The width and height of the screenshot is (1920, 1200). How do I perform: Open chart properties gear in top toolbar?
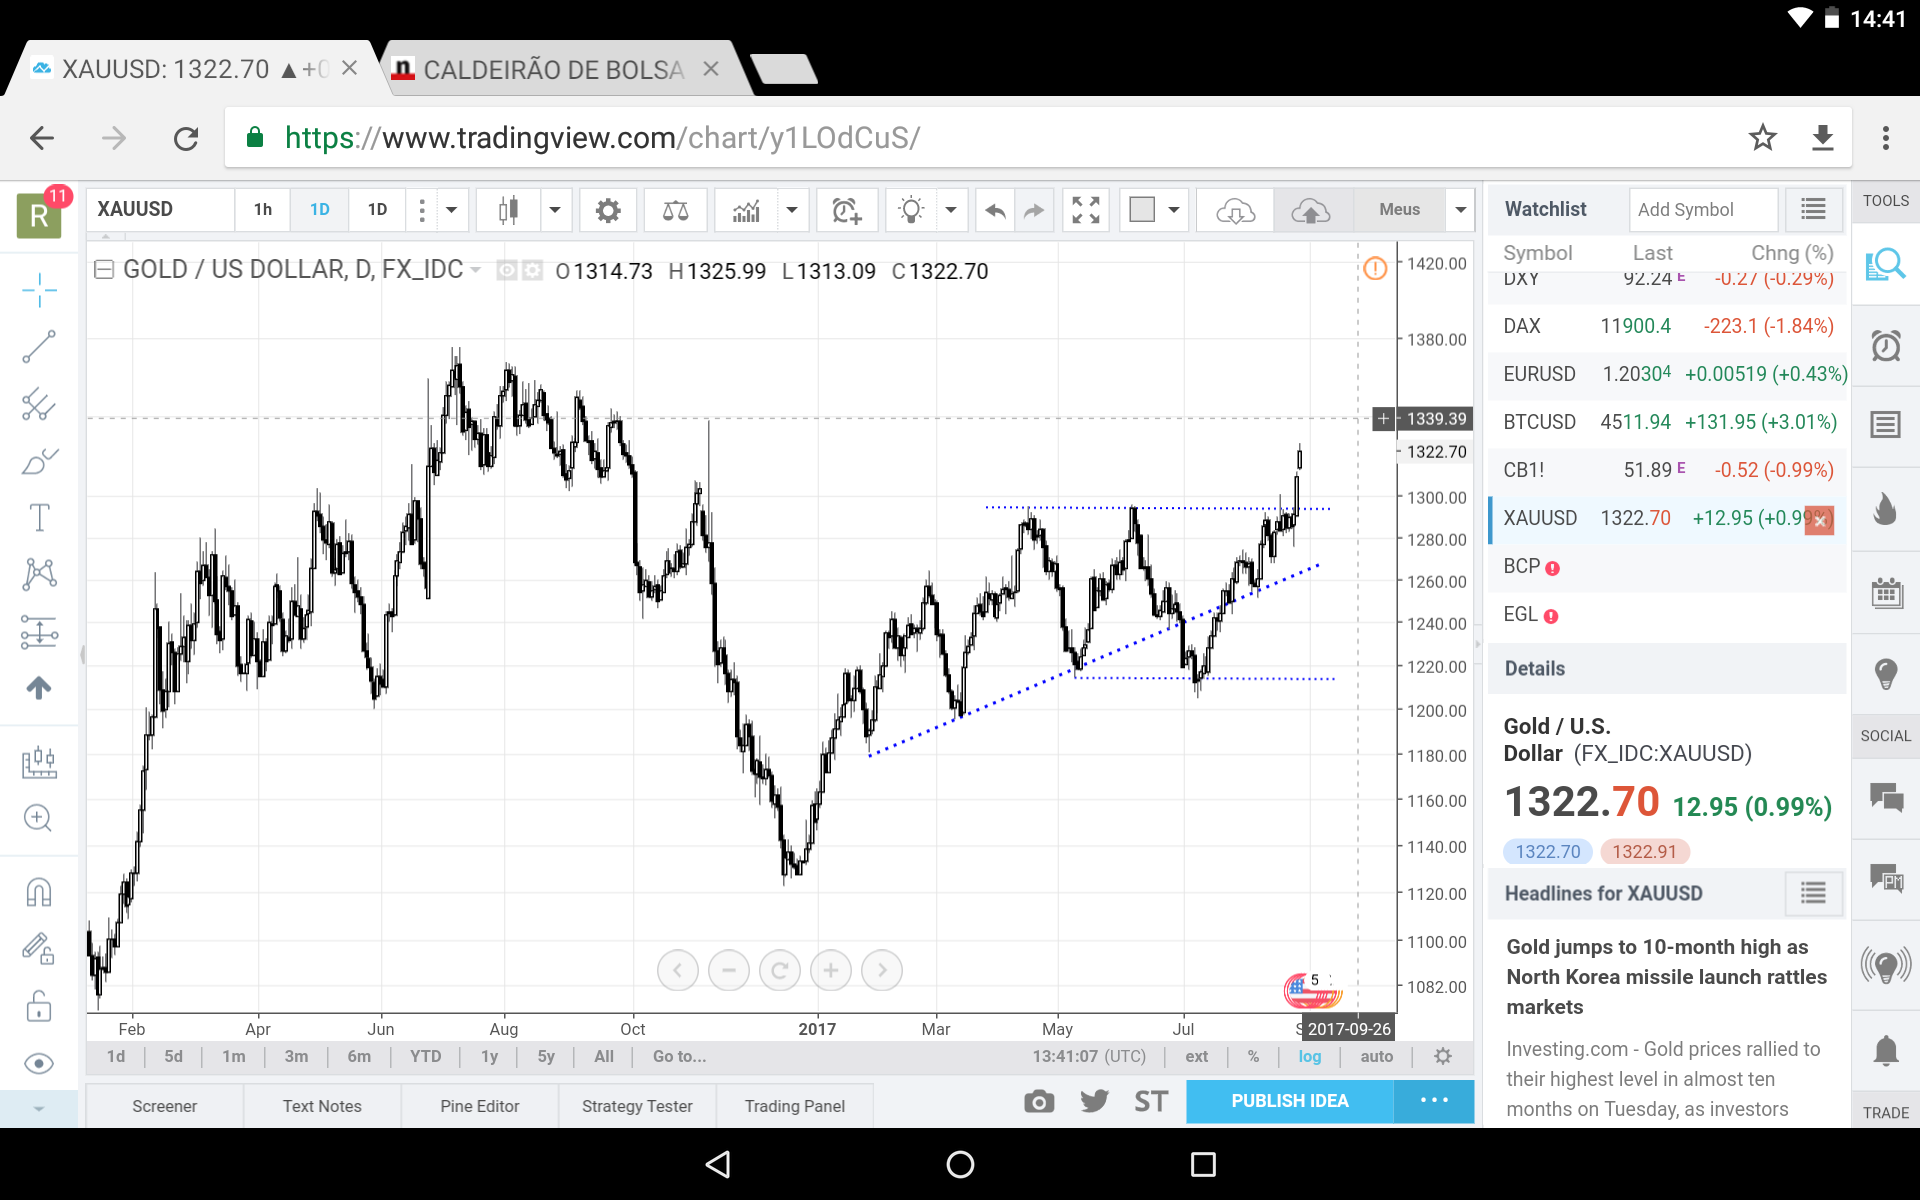click(x=607, y=210)
